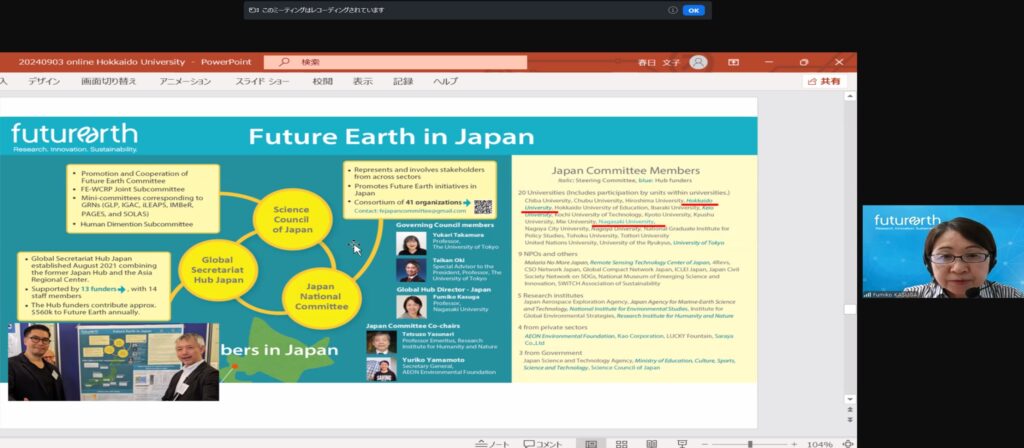Open Slide Sorter view icon
This screenshot has height=448, width=1024.
click(621, 443)
